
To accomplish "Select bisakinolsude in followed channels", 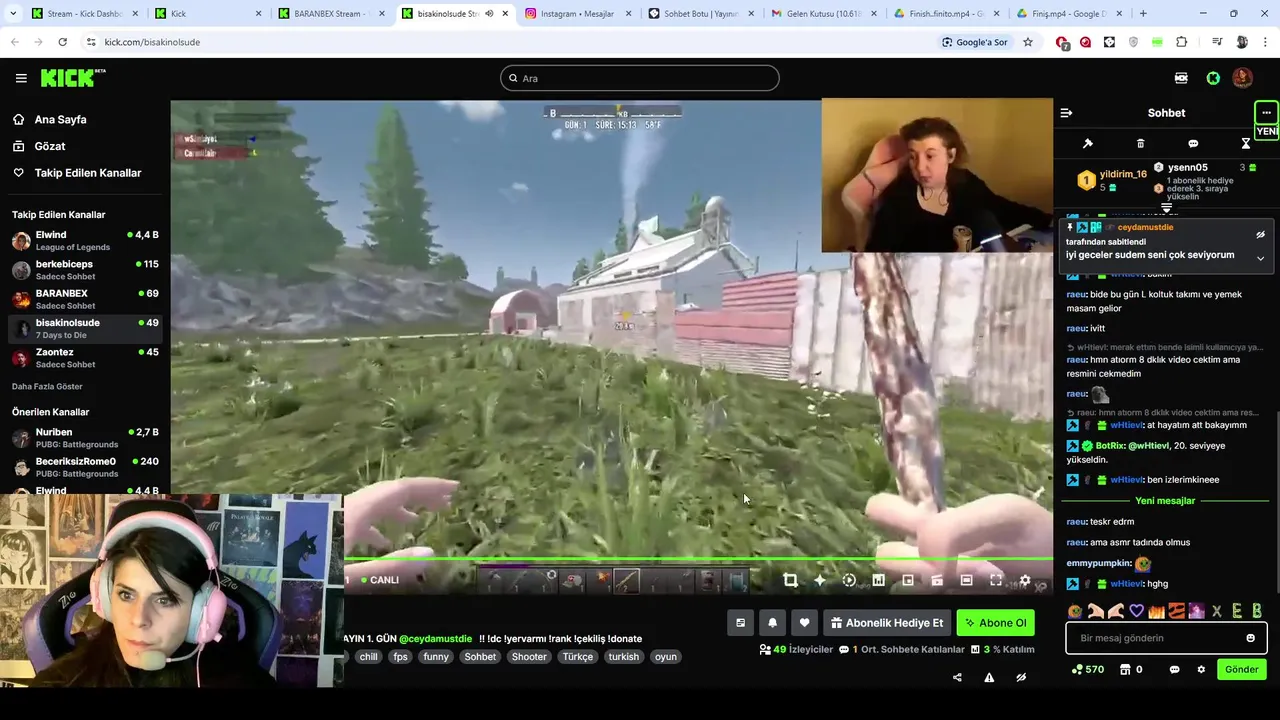I will coord(85,328).
